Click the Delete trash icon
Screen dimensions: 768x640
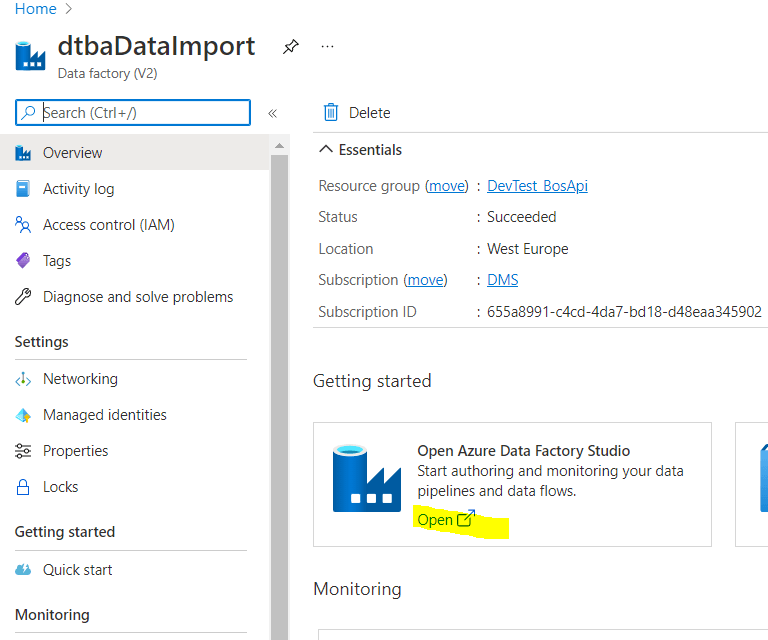coord(331,113)
